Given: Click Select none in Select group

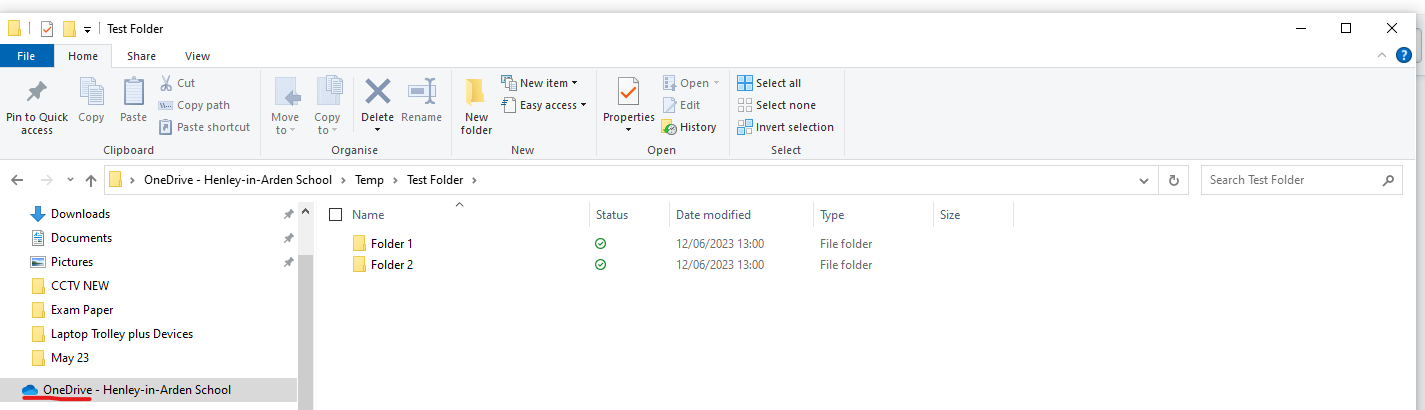Looking at the screenshot, I should click(x=776, y=105).
